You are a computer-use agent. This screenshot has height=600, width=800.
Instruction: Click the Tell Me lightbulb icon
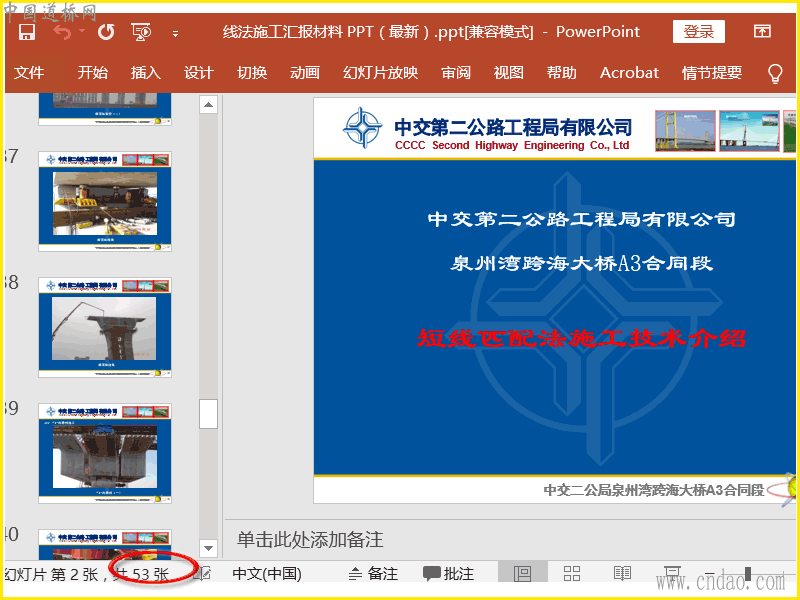coord(775,73)
